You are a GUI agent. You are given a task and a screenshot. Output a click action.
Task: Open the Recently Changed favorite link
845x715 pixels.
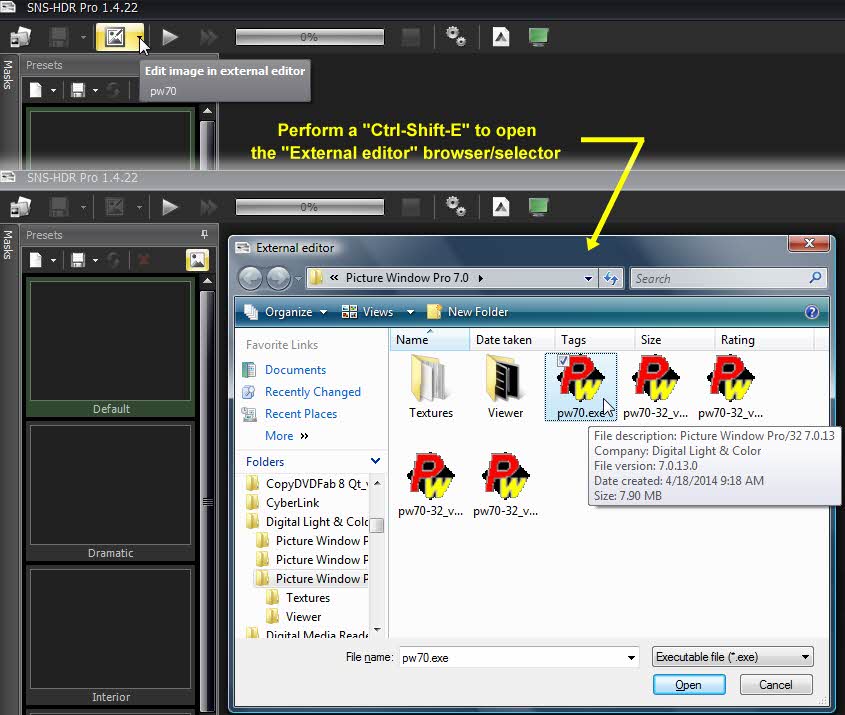click(312, 392)
